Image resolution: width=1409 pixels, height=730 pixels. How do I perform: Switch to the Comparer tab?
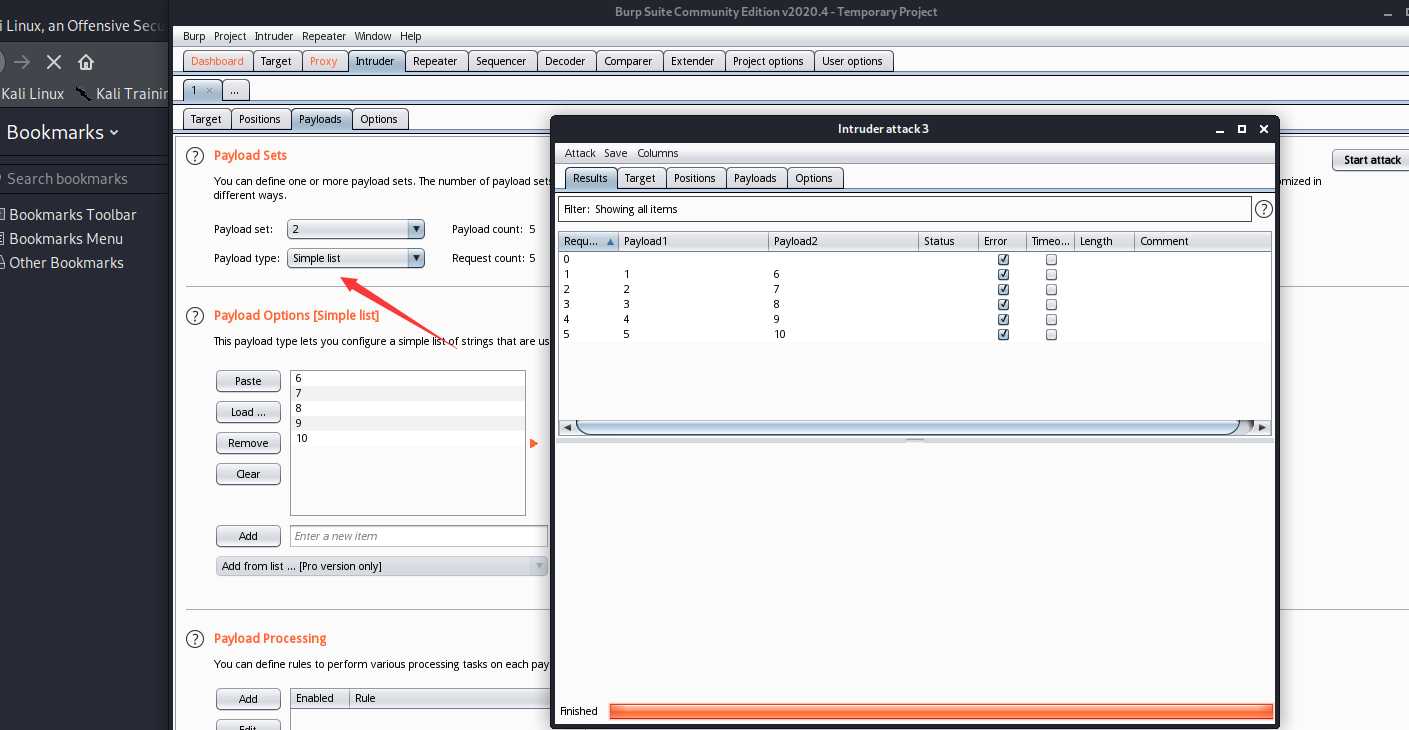(x=628, y=61)
